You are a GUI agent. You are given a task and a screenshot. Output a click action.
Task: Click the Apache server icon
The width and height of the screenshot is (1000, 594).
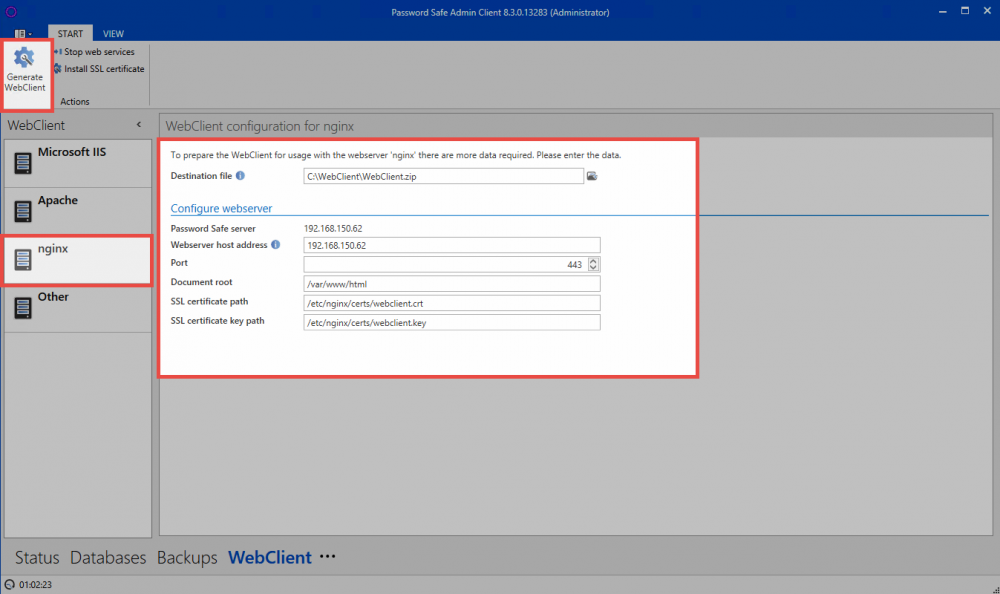23,211
